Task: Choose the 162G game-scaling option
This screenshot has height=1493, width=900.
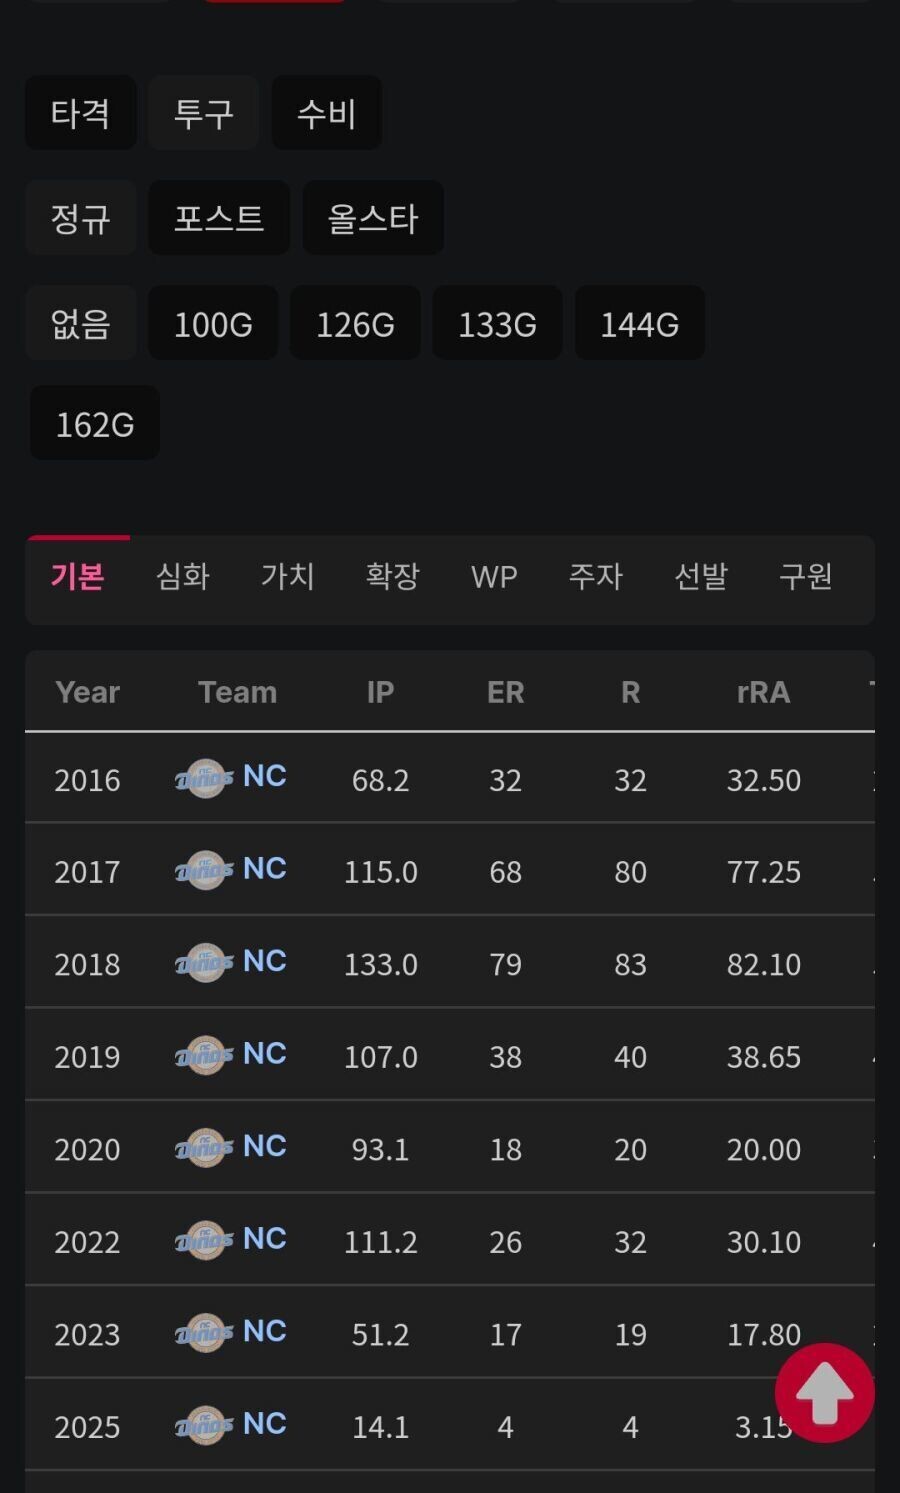Action: pyautogui.click(x=95, y=424)
